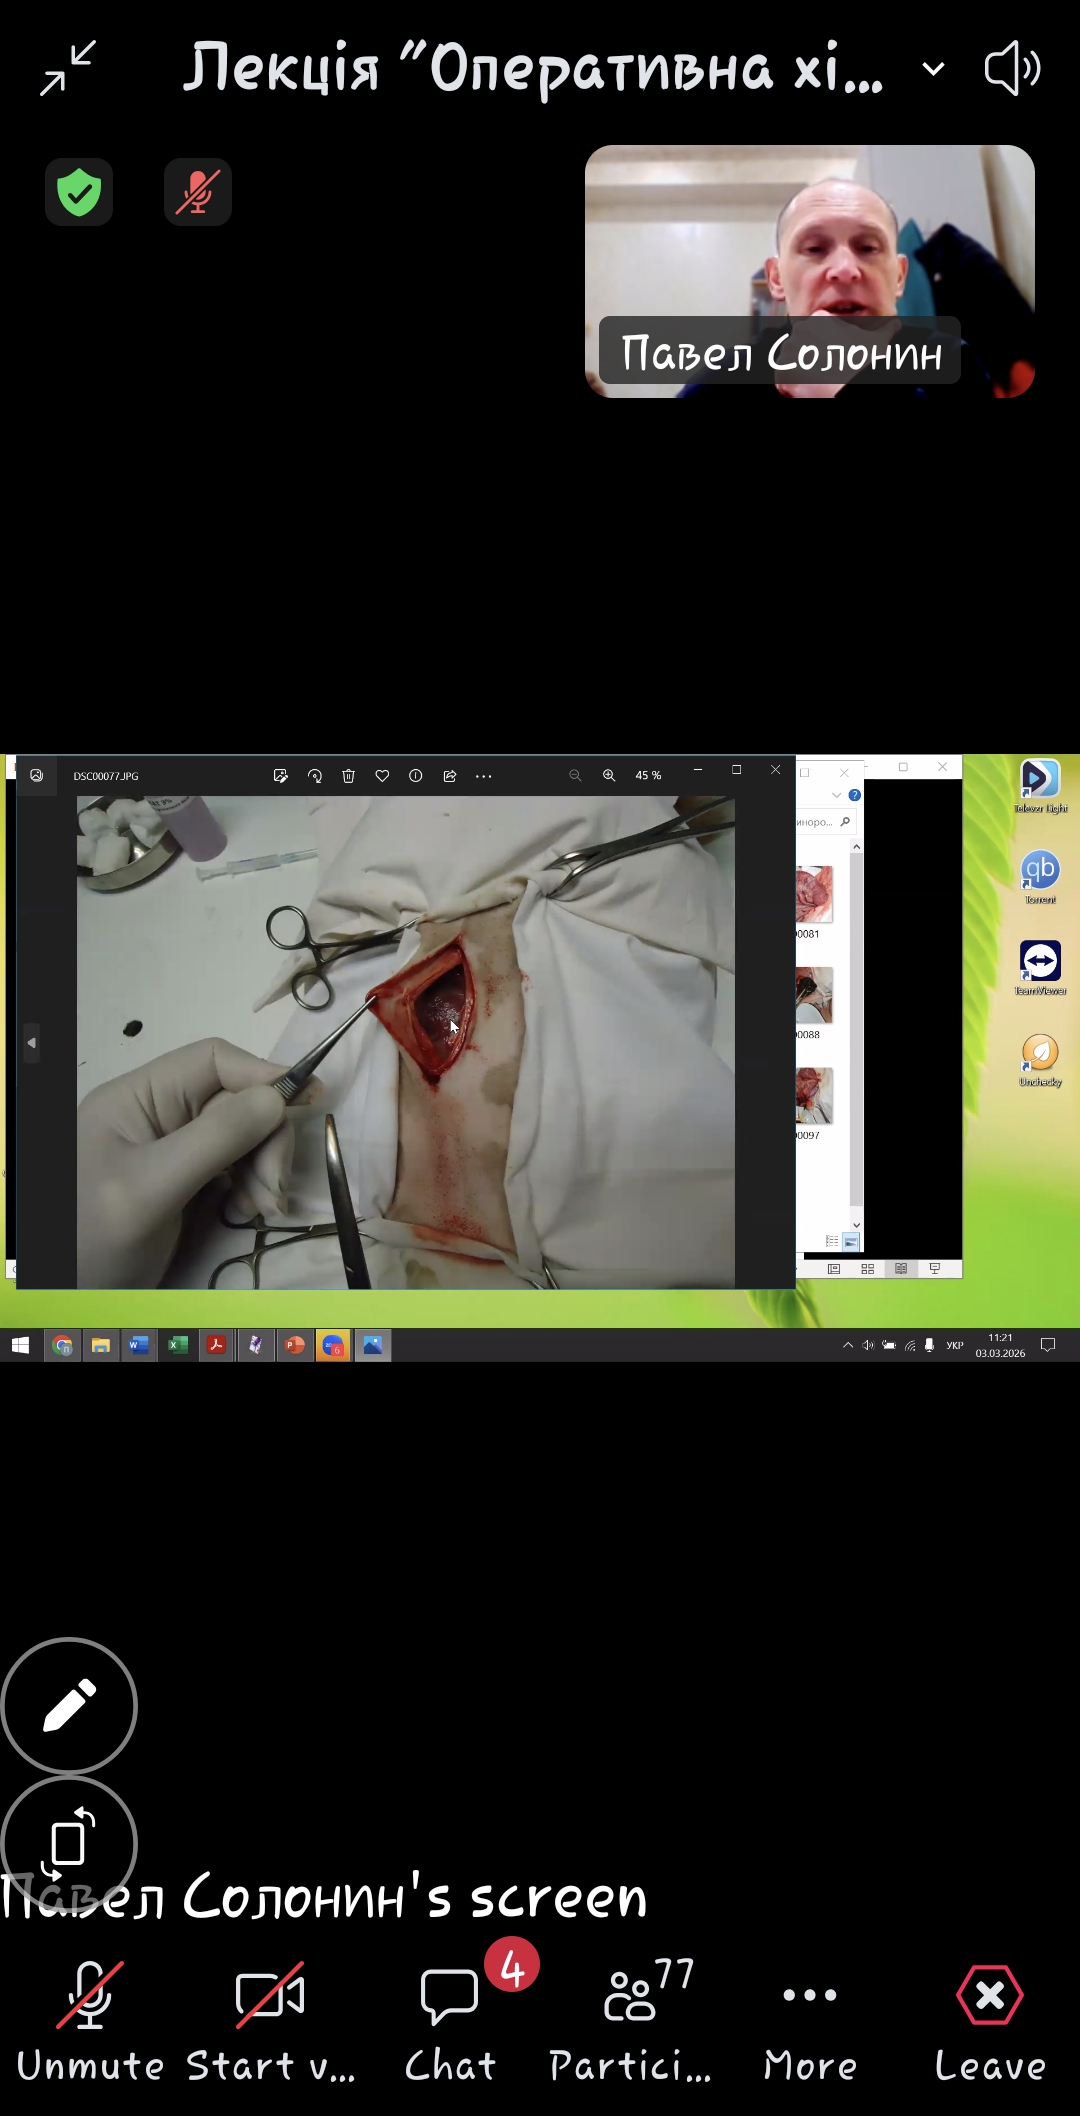Open the More options menu
The height and width of the screenshot is (2116, 1080).
(x=810, y=2020)
